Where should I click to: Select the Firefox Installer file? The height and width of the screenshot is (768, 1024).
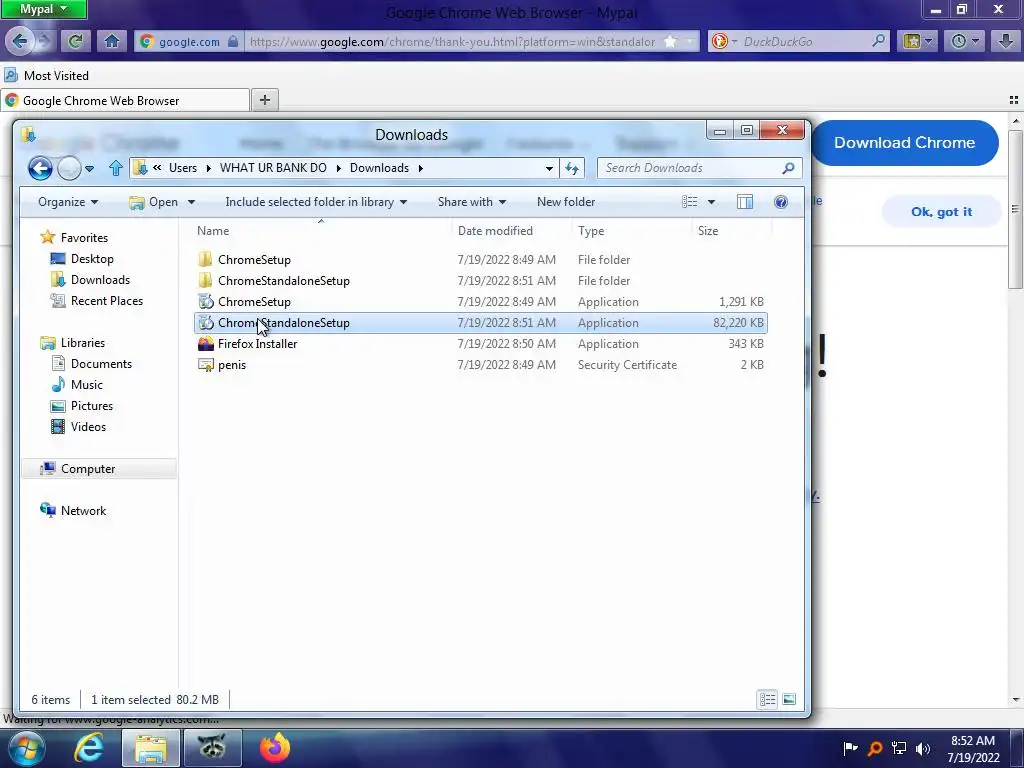(x=481, y=344)
